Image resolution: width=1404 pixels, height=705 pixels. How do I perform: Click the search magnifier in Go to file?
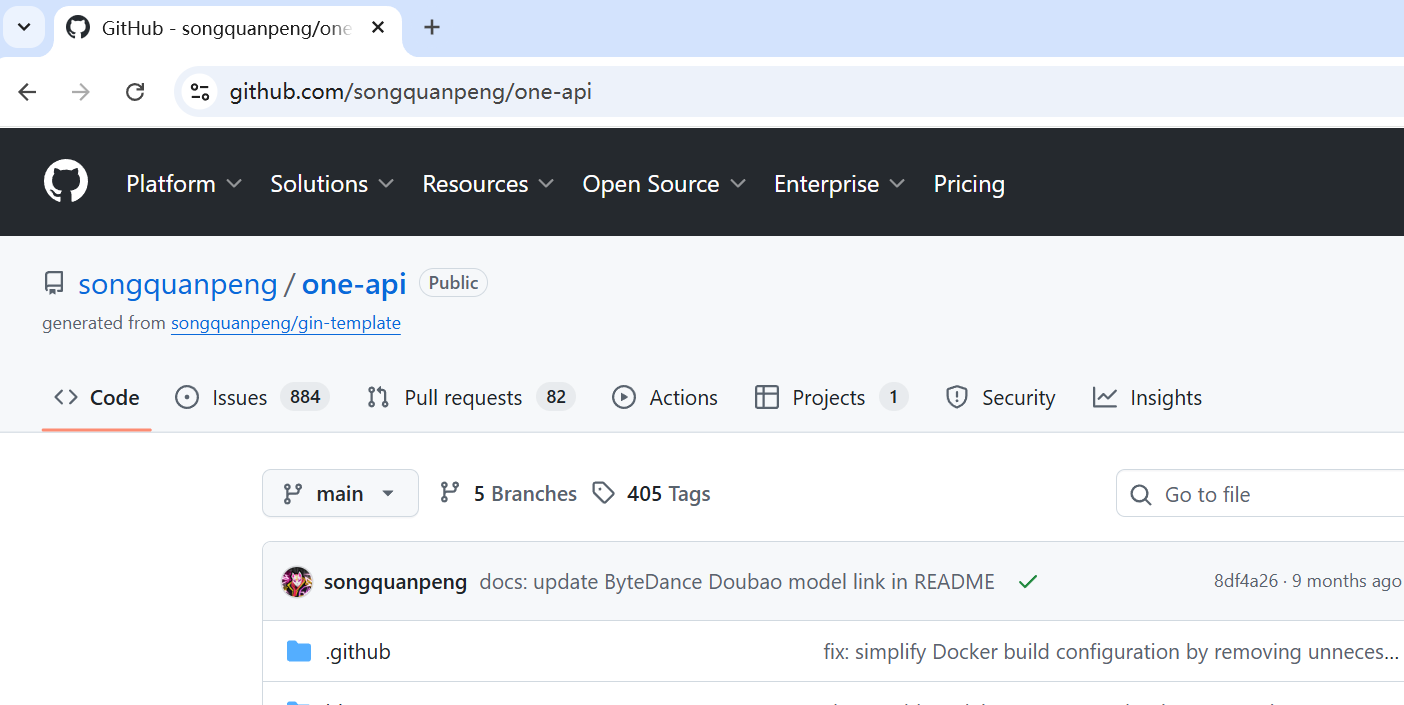click(1140, 494)
